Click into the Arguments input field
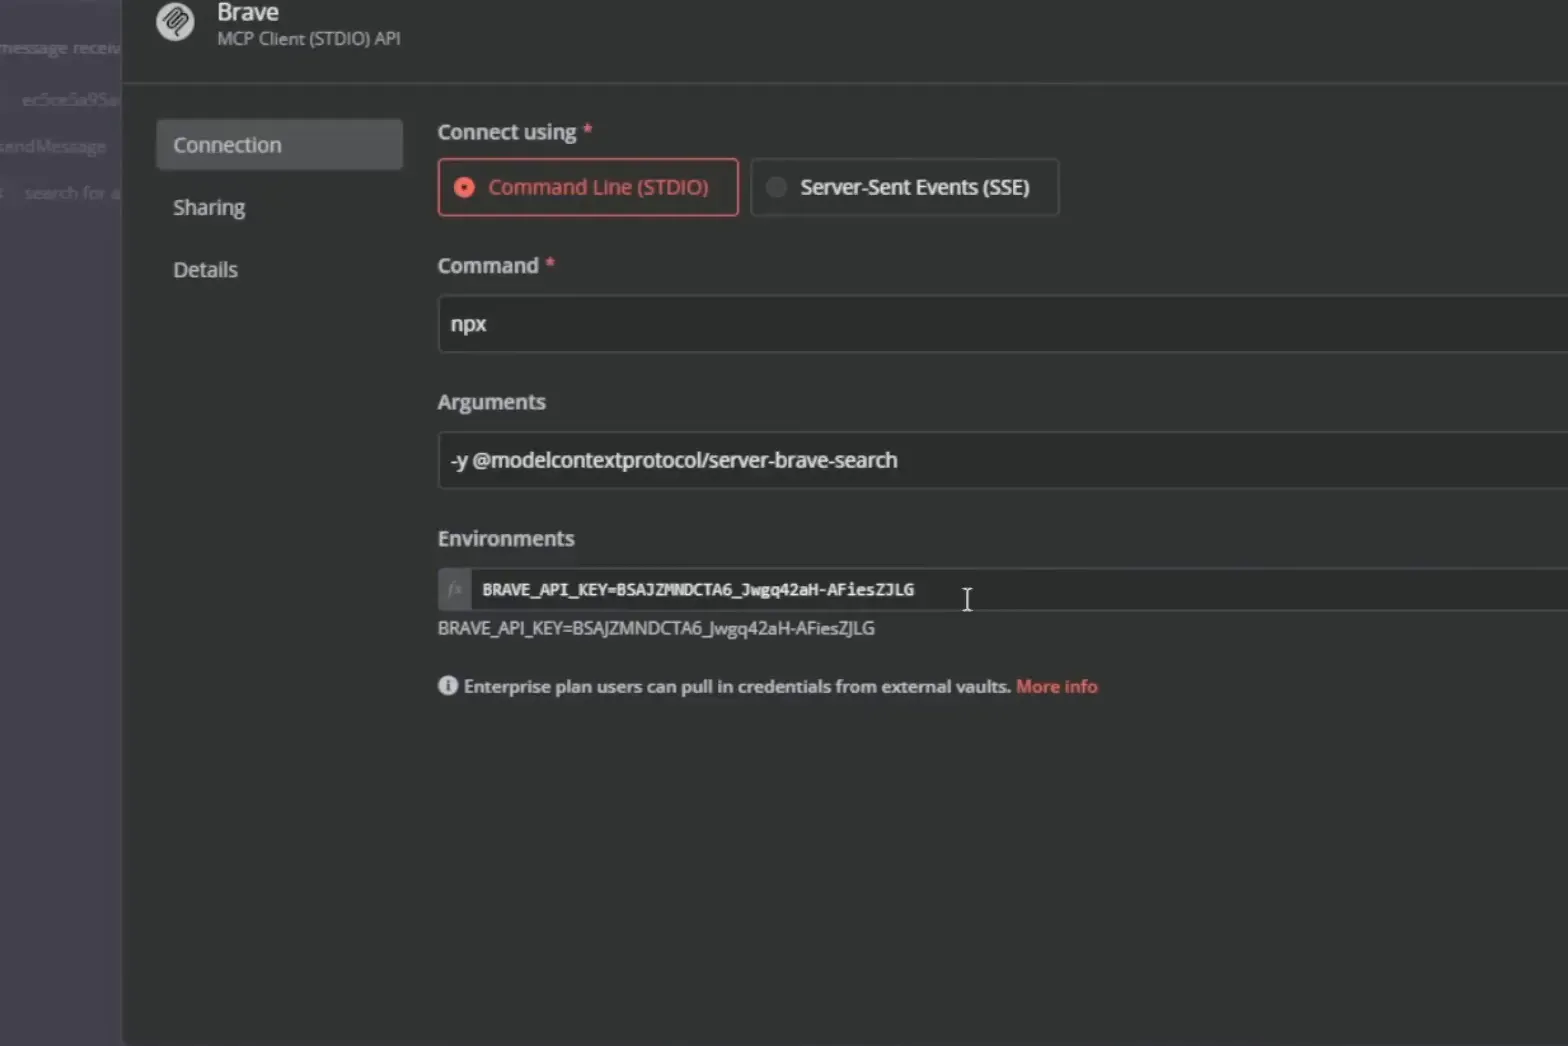This screenshot has height=1046, width=1568. click(x=1003, y=460)
